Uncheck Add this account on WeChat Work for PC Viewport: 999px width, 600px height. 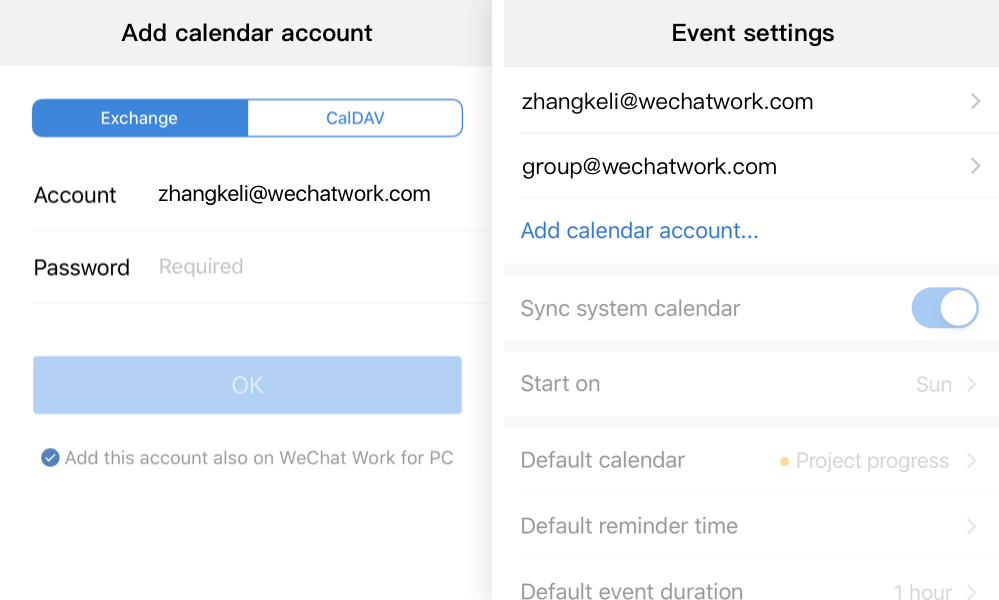pyautogui.click(x=50, y=458)
